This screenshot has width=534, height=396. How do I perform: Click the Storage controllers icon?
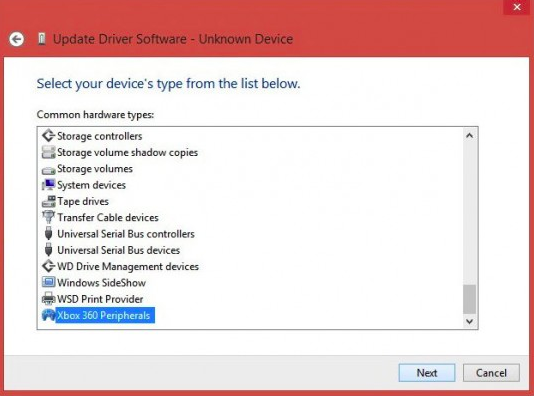(x=48, y=136)
